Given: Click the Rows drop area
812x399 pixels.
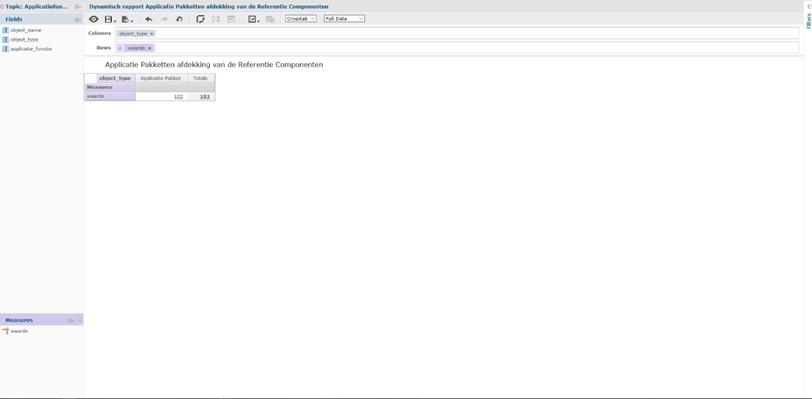Looking at the screenshot, I should (457, 48).
